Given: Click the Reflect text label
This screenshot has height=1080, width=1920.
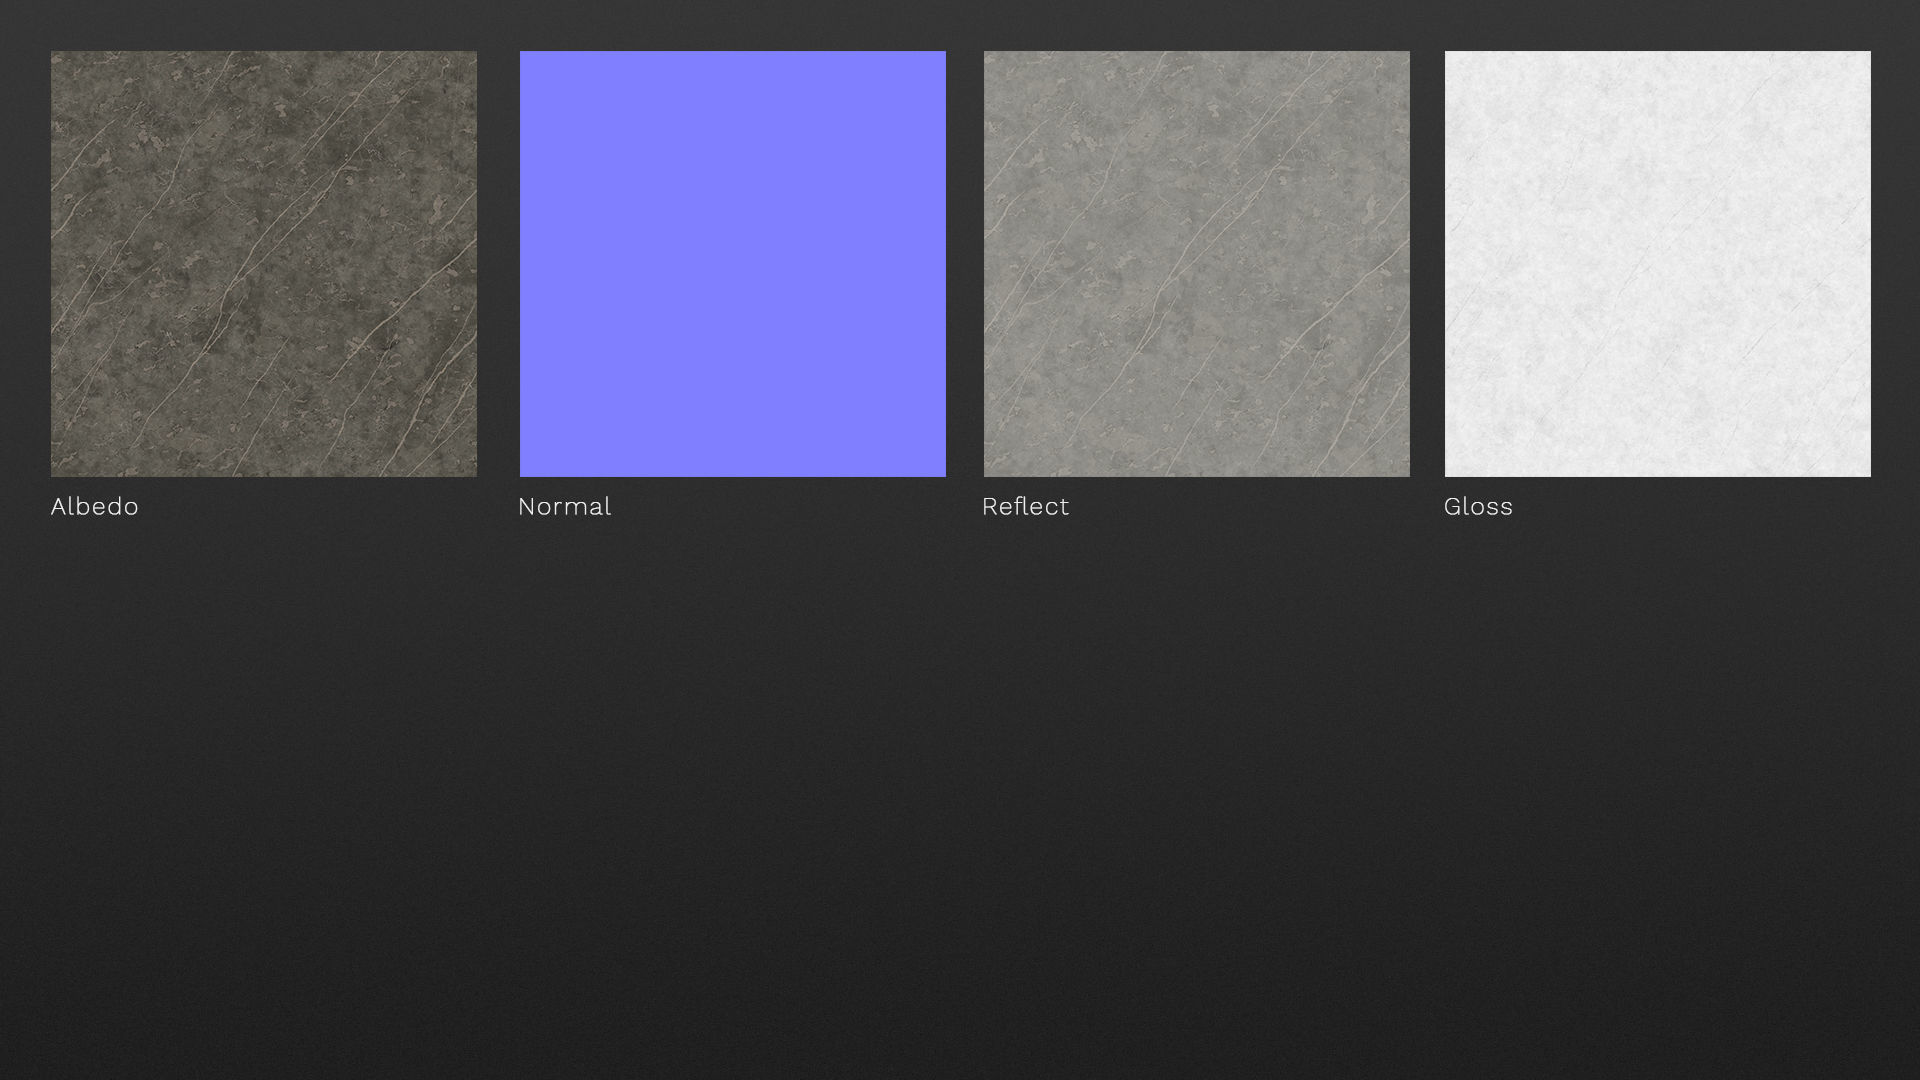Looking at the screenshot, I should coord(1025,506).
